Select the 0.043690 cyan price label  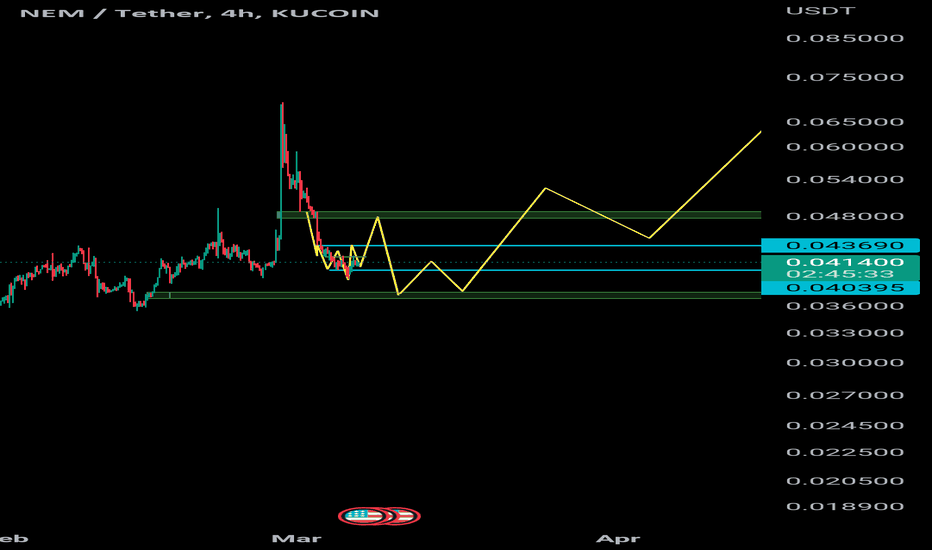840,245
